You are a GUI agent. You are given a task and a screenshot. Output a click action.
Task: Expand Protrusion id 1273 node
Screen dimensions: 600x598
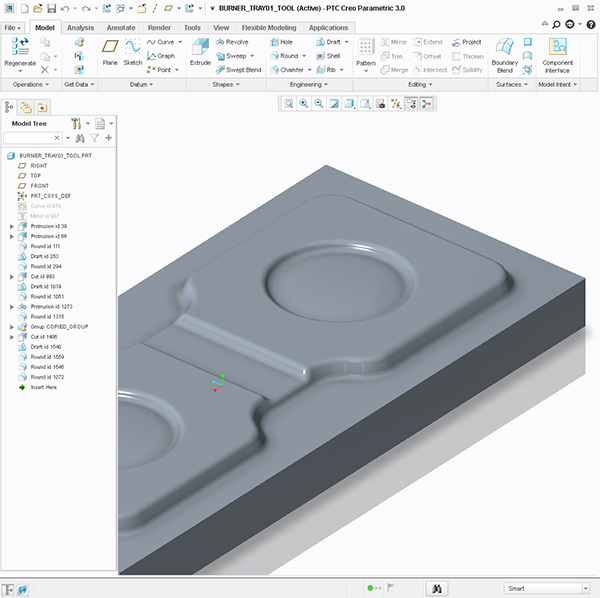[12, 307]
